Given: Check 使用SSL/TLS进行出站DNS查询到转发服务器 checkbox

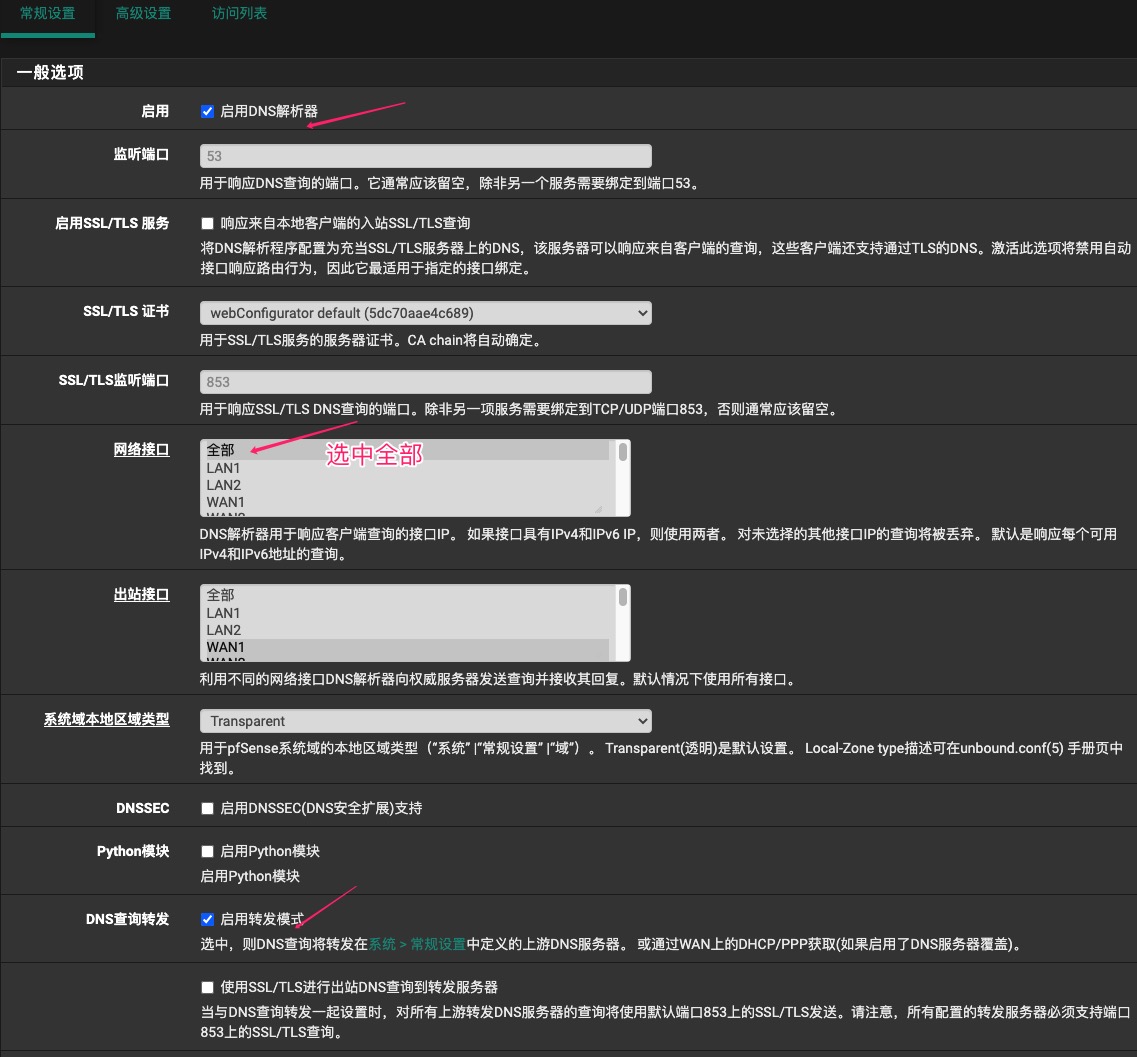Looking at the screenshot, I should pos(208,987).
